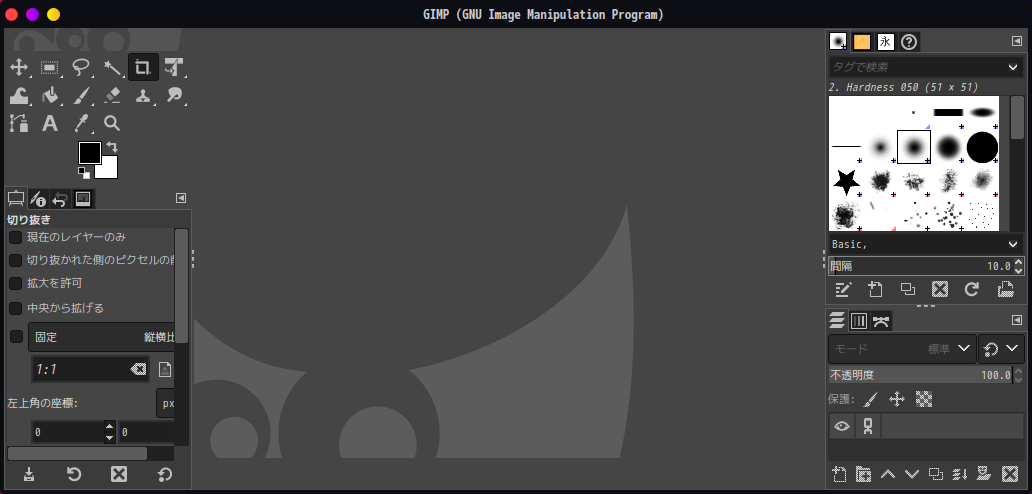Click the 1:1 aspect ratio input field

[80, 370]
